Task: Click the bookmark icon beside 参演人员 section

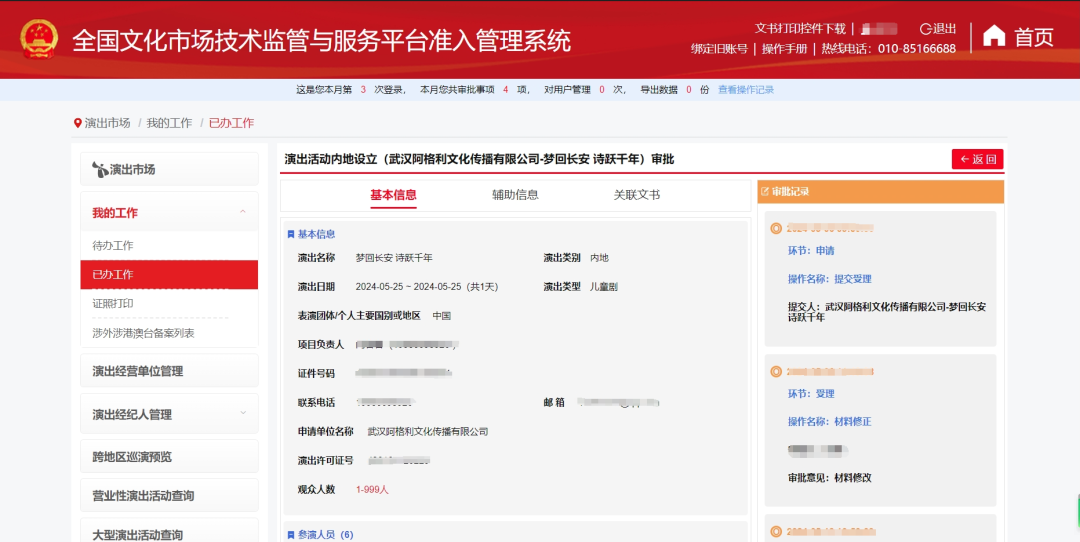Action: [x=291, y=535]
